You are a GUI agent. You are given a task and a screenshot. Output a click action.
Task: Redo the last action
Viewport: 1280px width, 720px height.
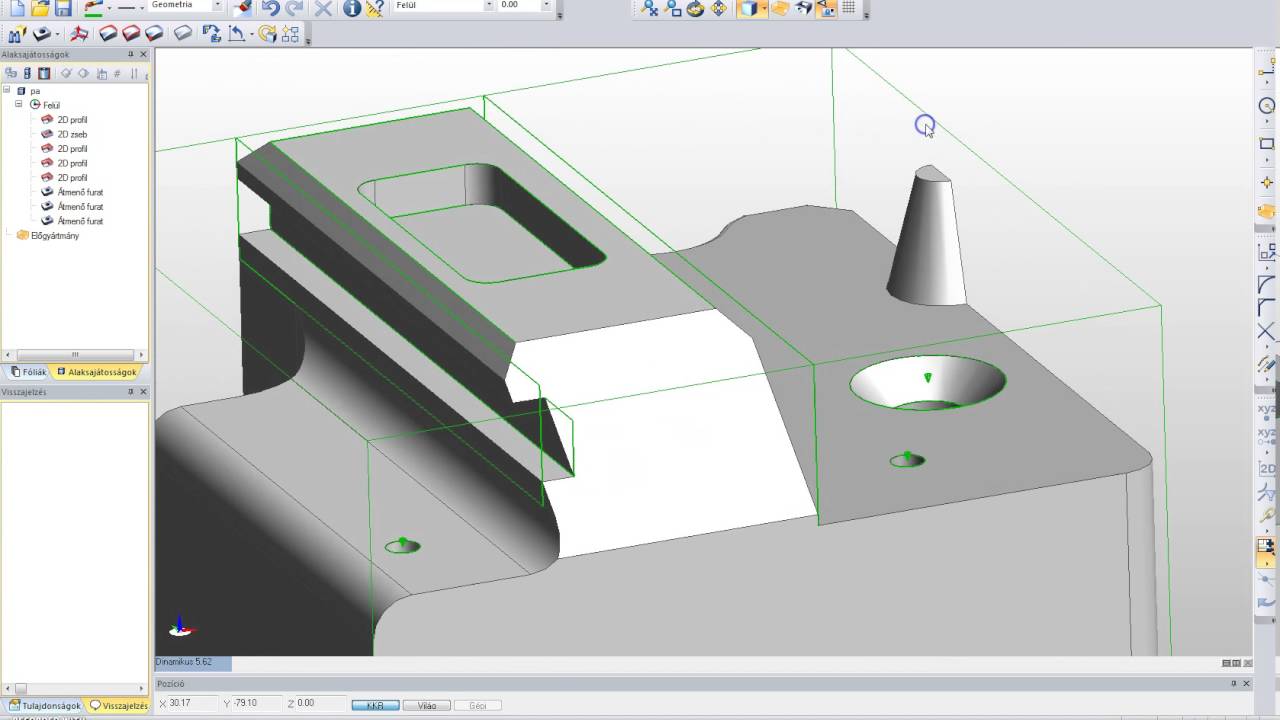295,8
